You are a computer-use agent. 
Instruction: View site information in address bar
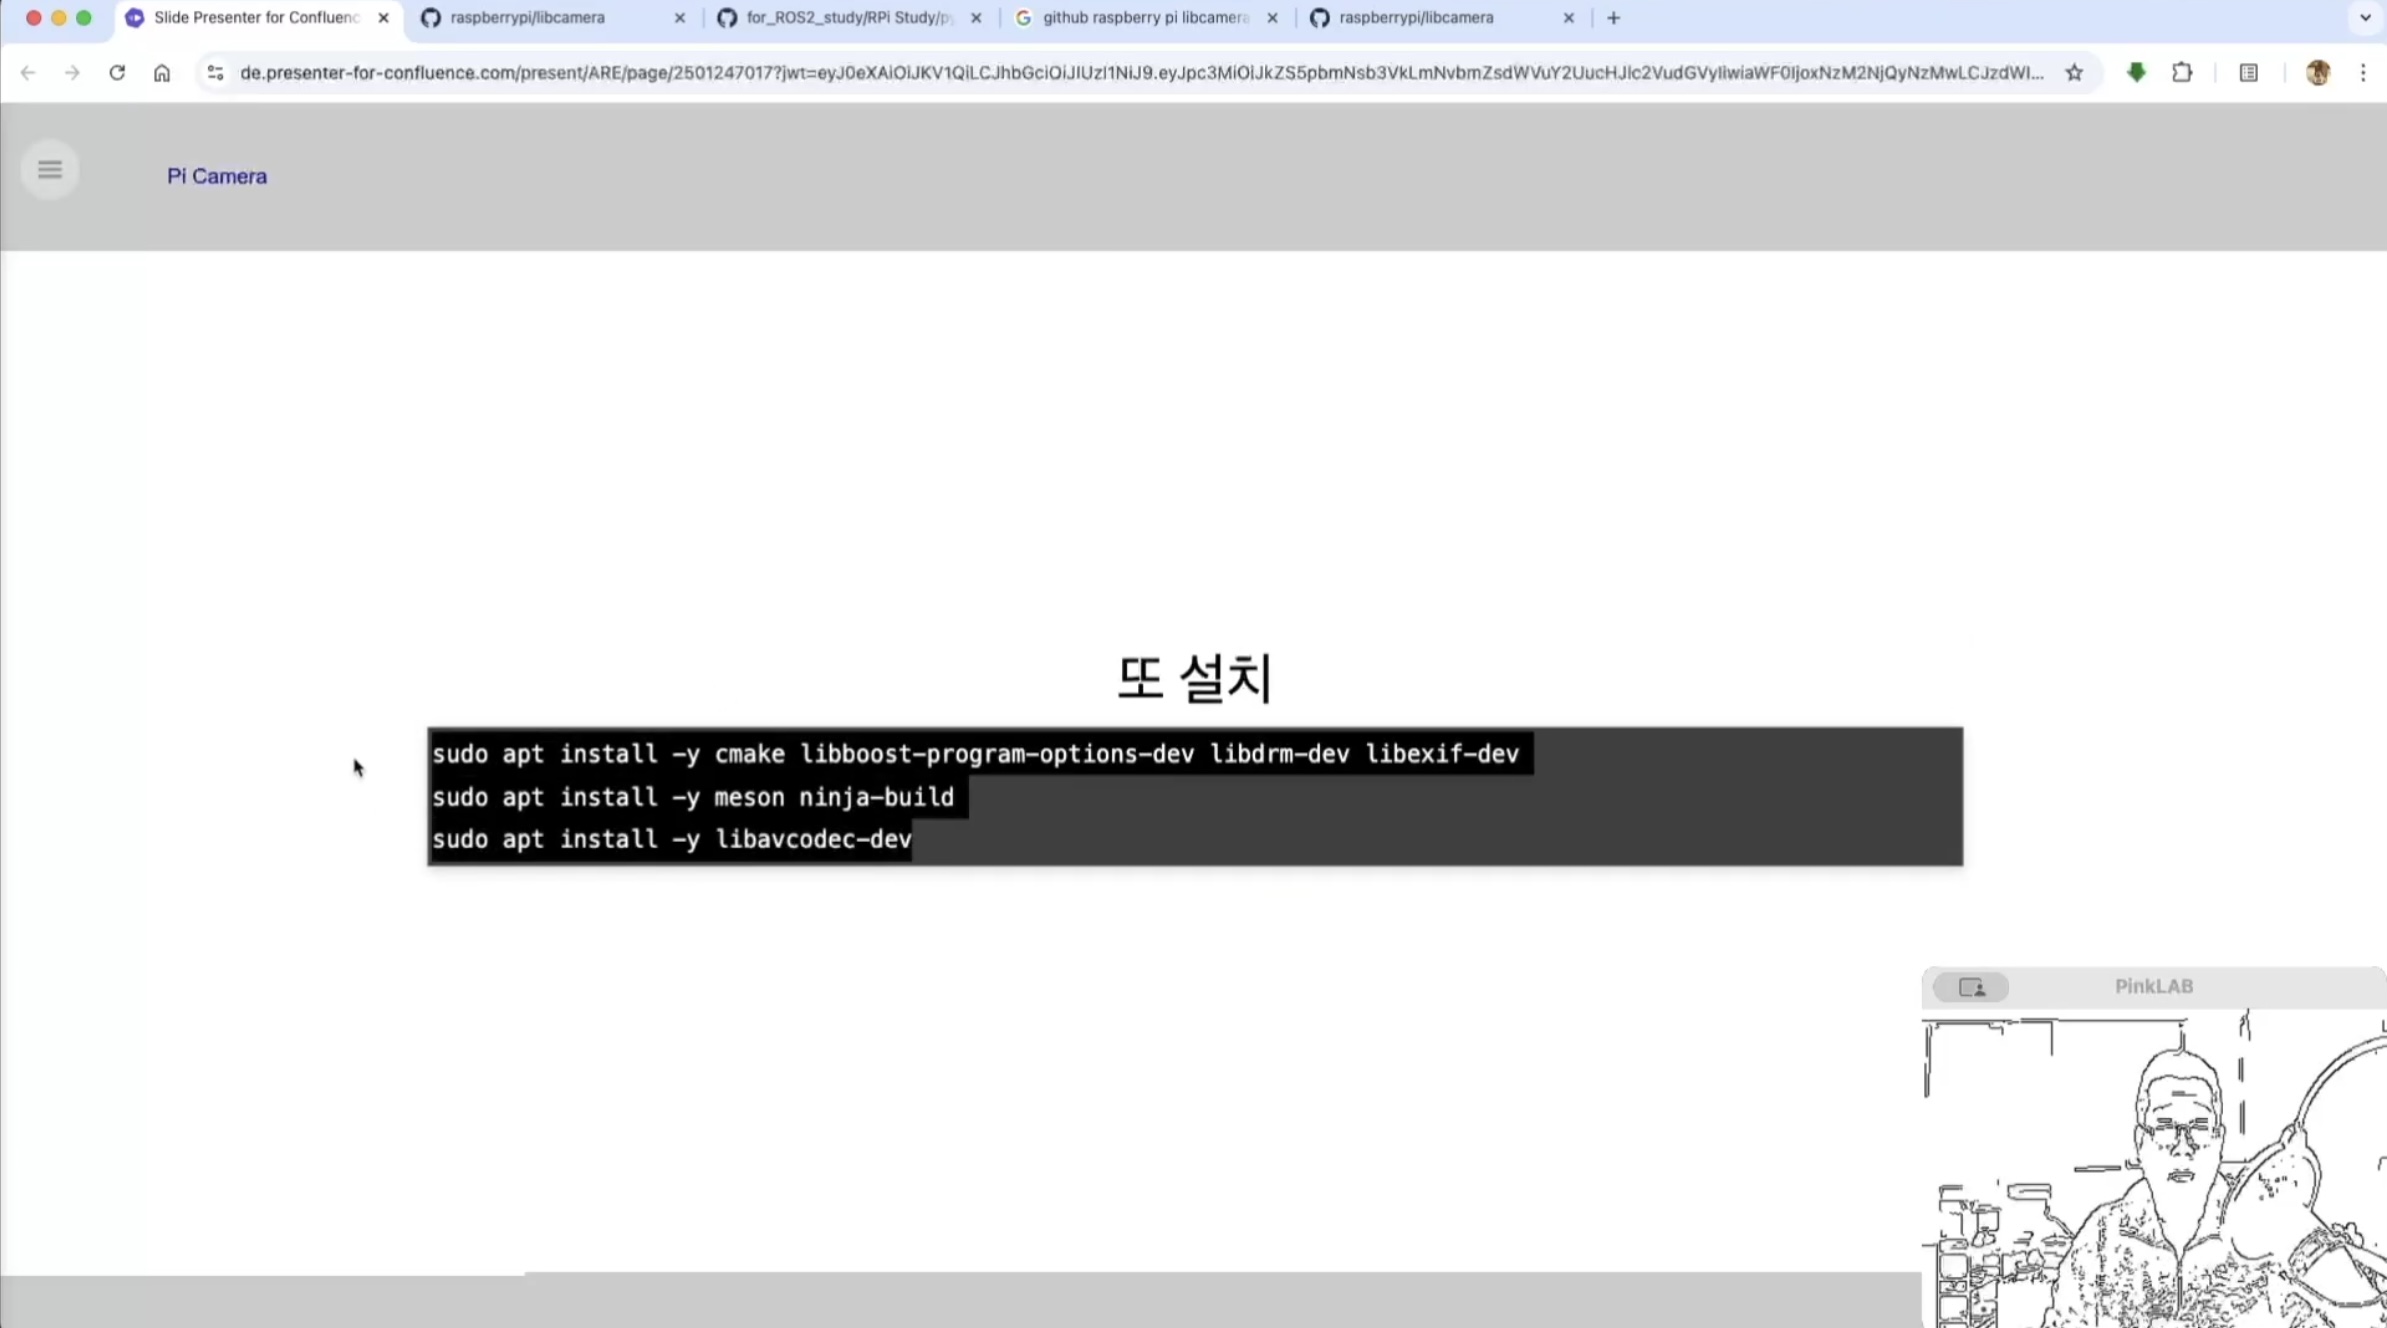click(x=215, y=73)
